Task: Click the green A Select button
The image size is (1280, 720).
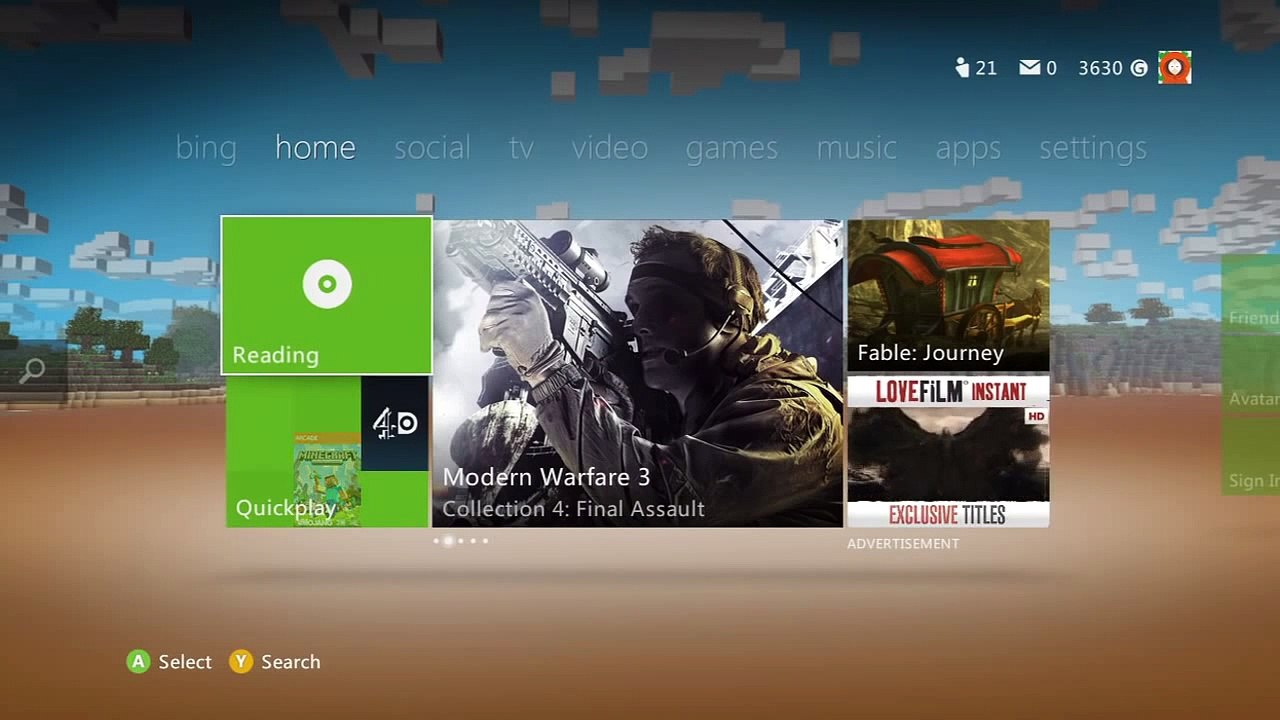Action: click(137, 662)
